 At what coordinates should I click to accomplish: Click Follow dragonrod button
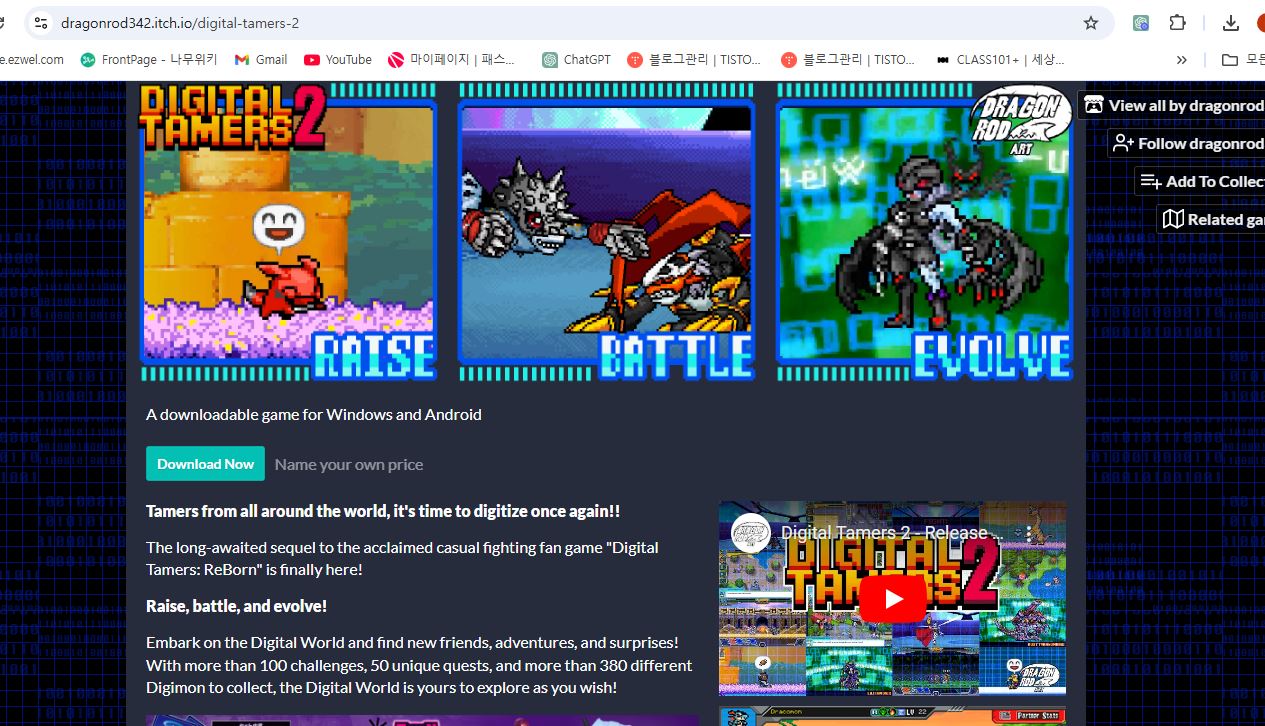coord(1187,143)
